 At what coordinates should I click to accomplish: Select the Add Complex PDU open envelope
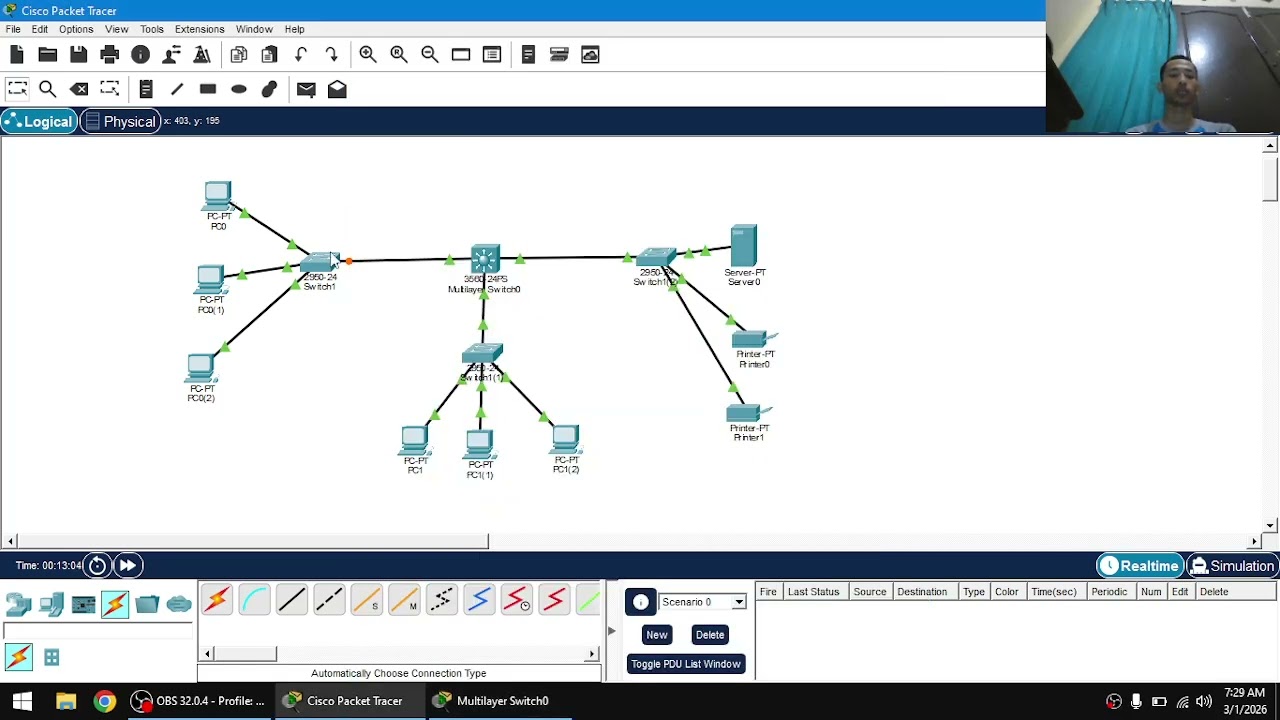click(337, 90)
